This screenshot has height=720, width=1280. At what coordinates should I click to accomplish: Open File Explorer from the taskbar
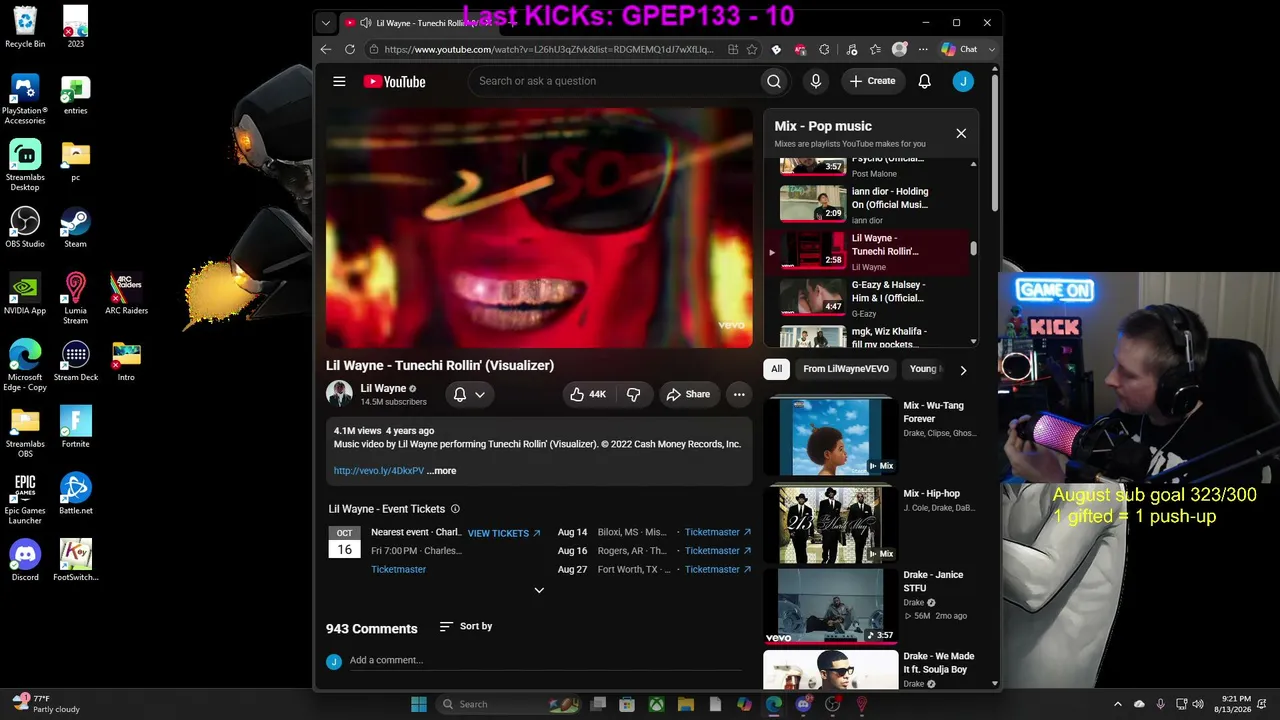[x=685, y=704]
